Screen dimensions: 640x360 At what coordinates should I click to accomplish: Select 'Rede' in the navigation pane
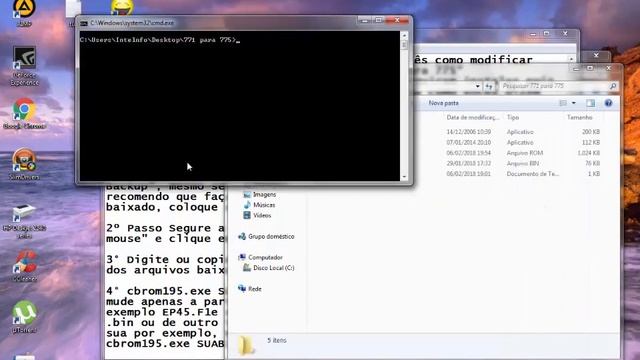tap(249, 289)
